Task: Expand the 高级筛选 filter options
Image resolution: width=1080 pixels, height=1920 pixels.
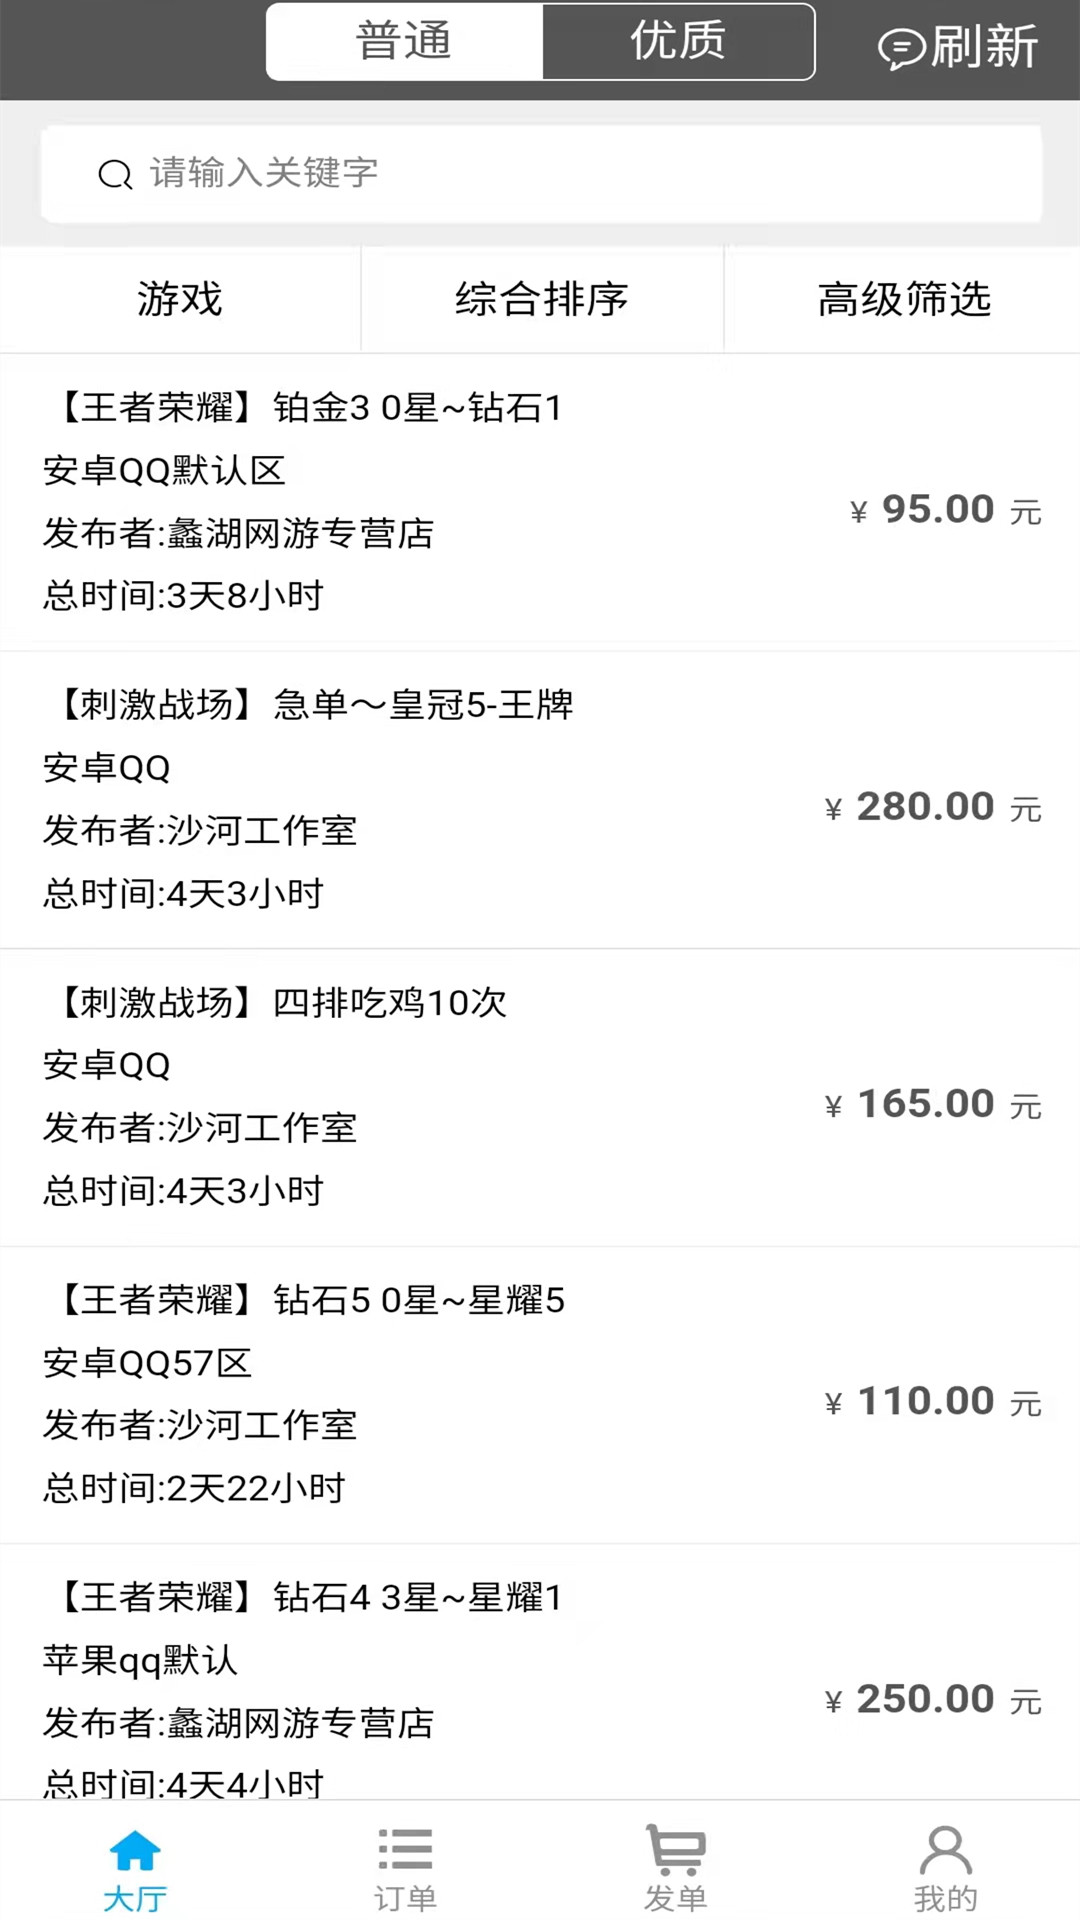Action: [904, 299]
